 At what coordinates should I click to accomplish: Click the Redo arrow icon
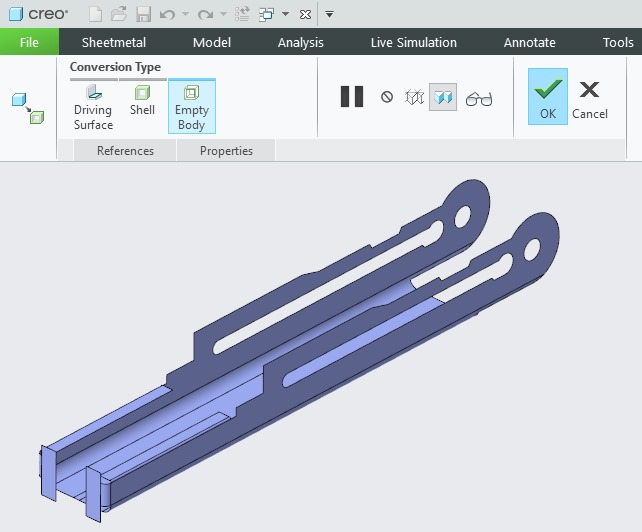pos(205,15)
